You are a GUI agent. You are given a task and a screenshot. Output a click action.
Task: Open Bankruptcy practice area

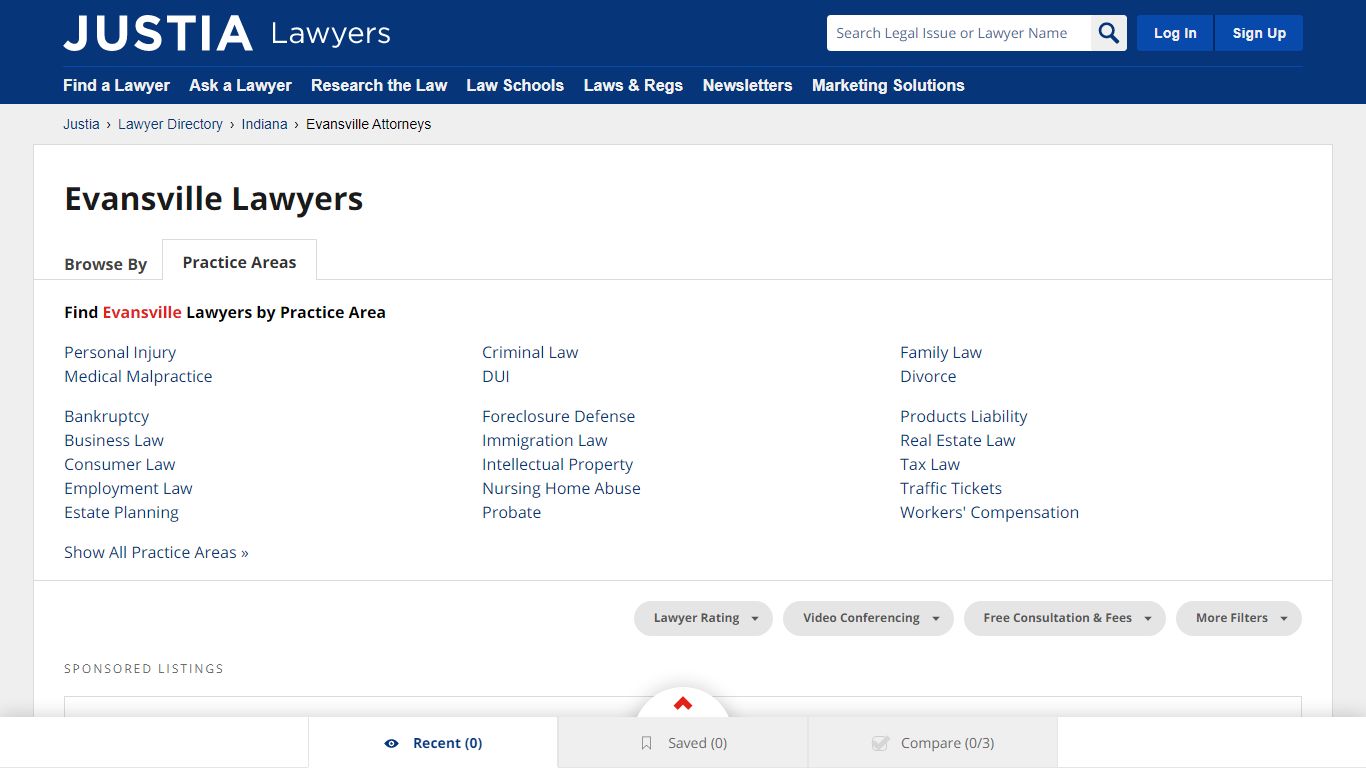point(106,416)
